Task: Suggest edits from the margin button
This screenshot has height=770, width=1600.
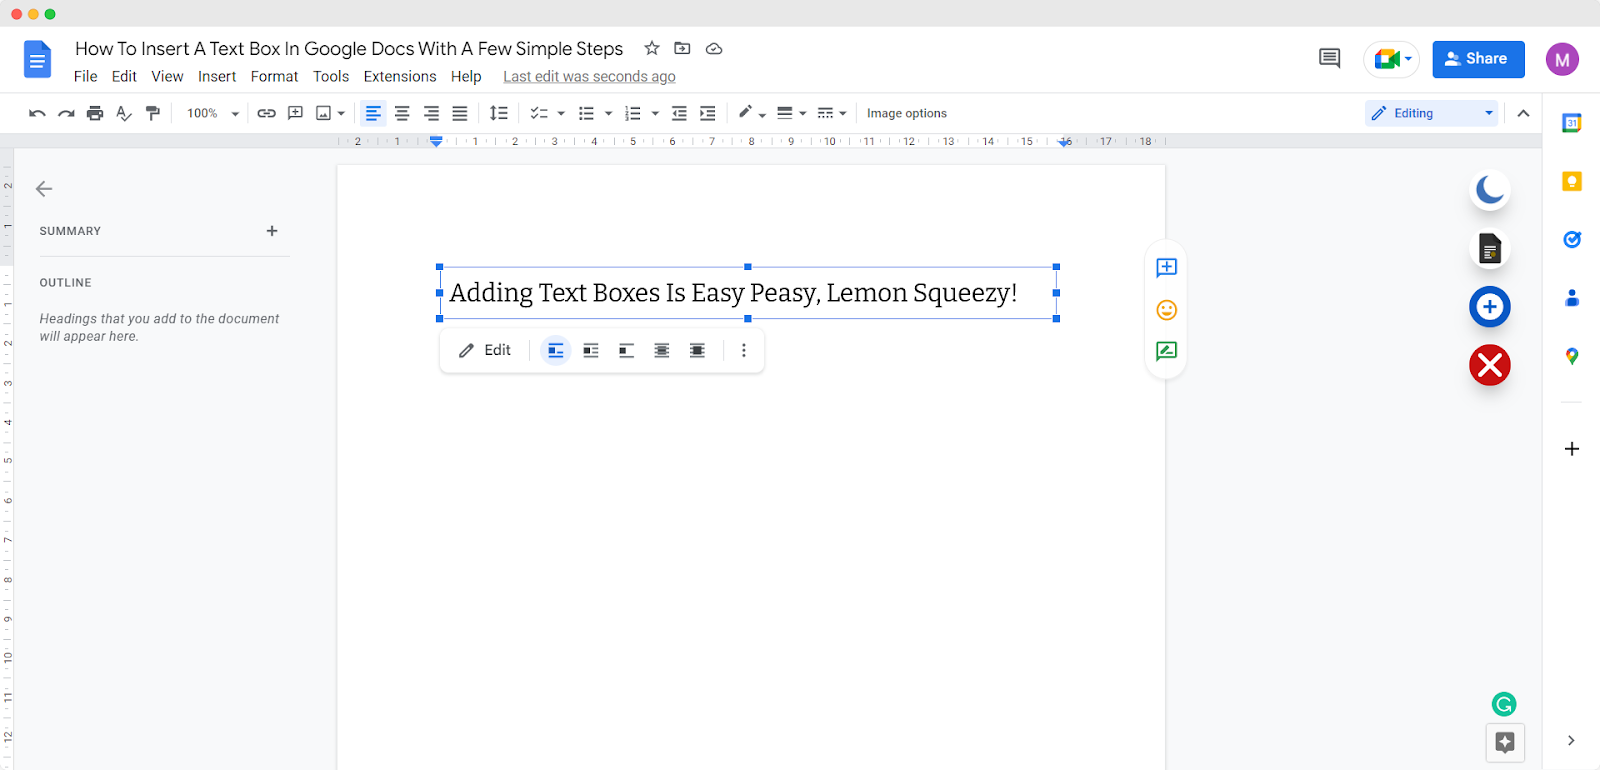Action: [1166, 351]
